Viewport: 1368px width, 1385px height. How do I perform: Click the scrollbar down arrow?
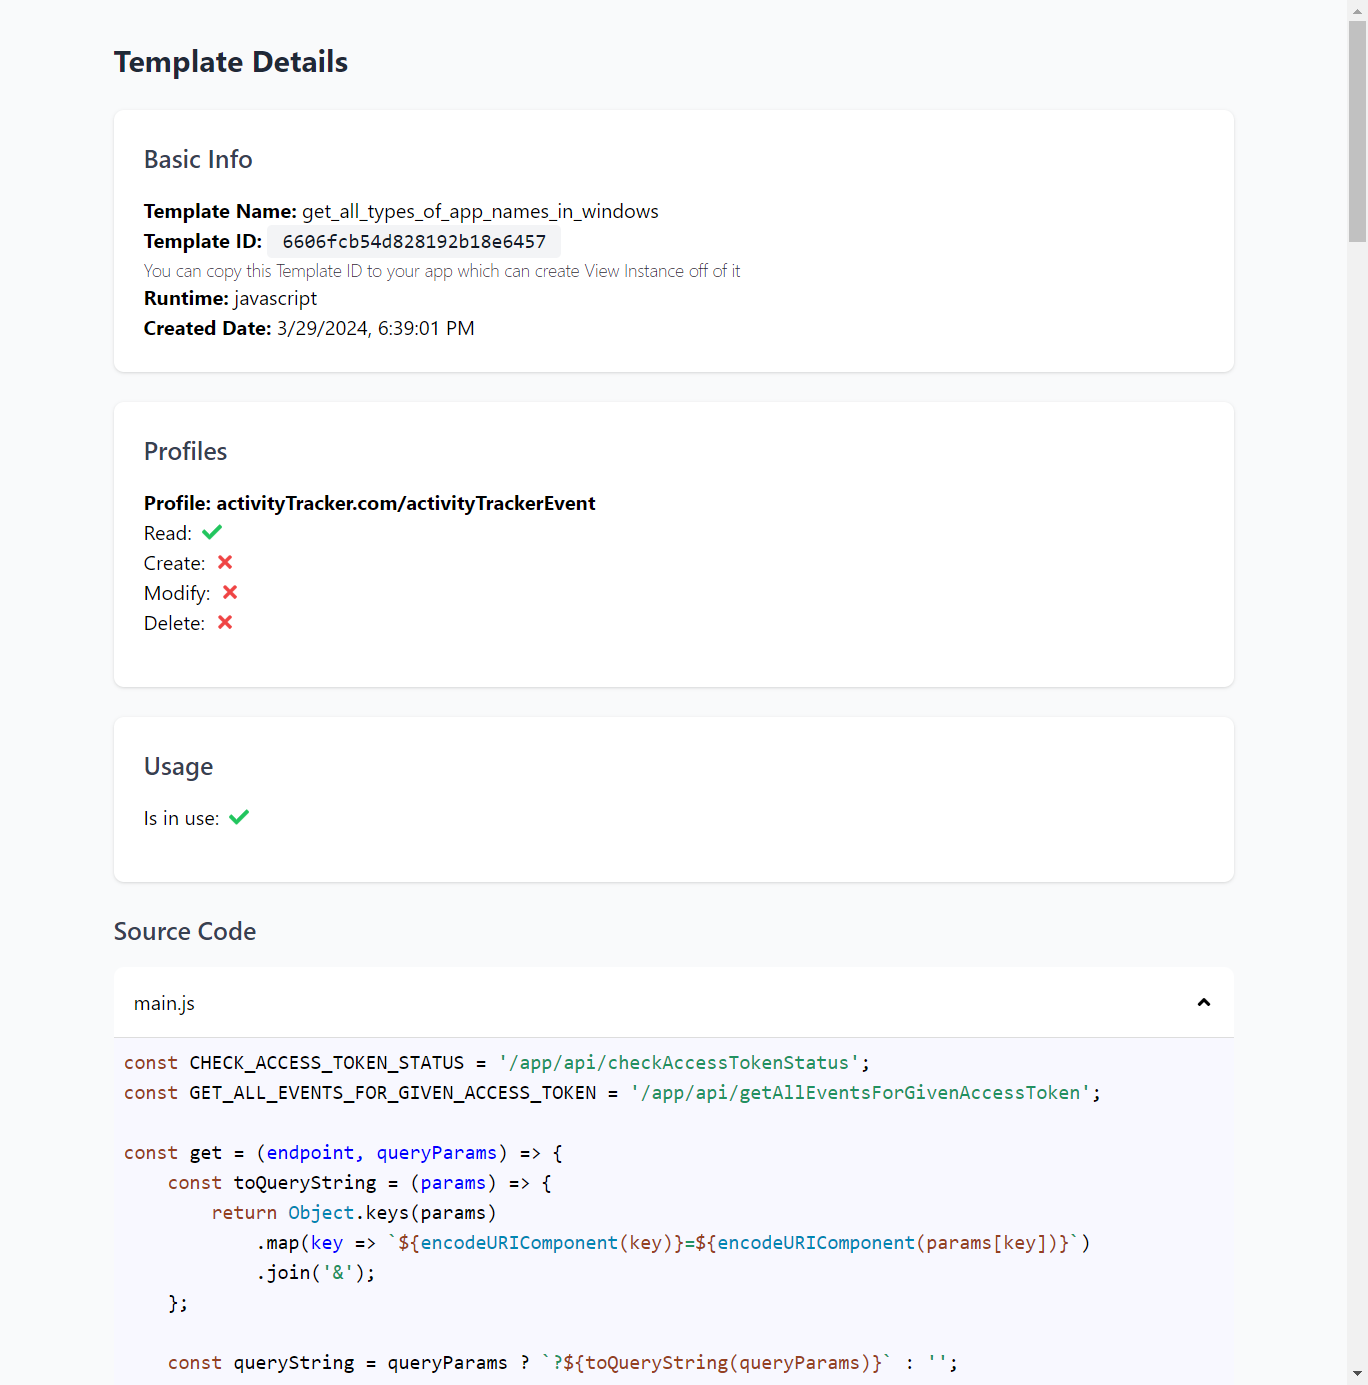pyautogui.click(x=1357, y=1374)
